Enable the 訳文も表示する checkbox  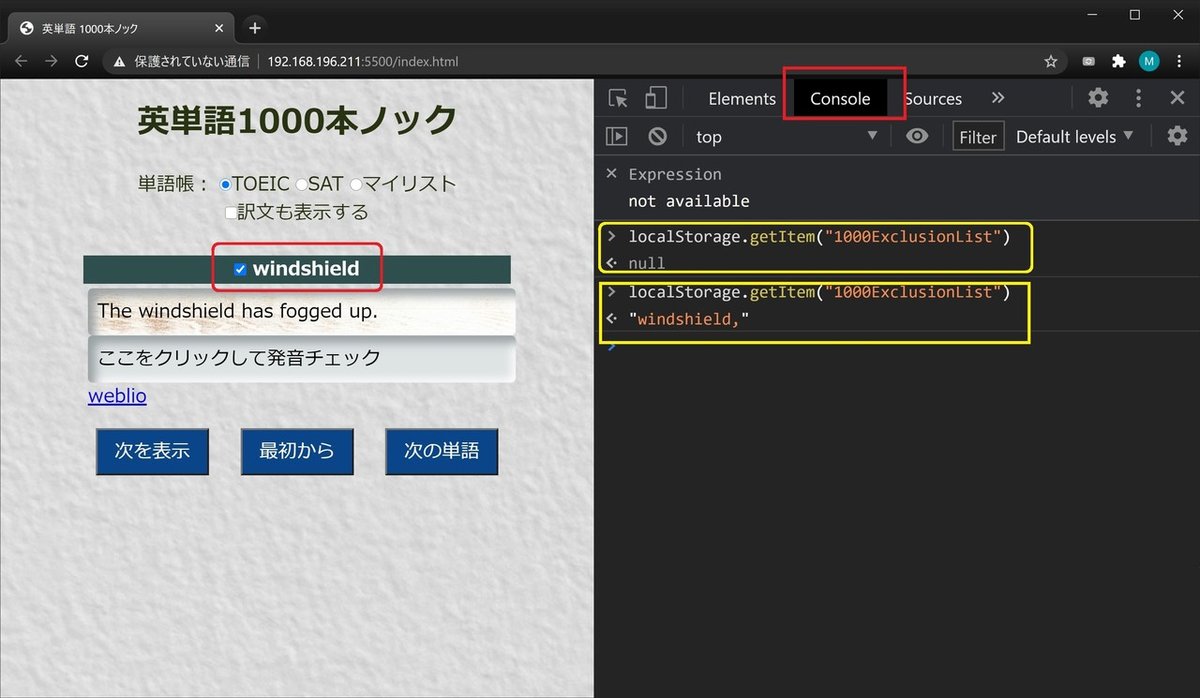[x=231, y=213]
